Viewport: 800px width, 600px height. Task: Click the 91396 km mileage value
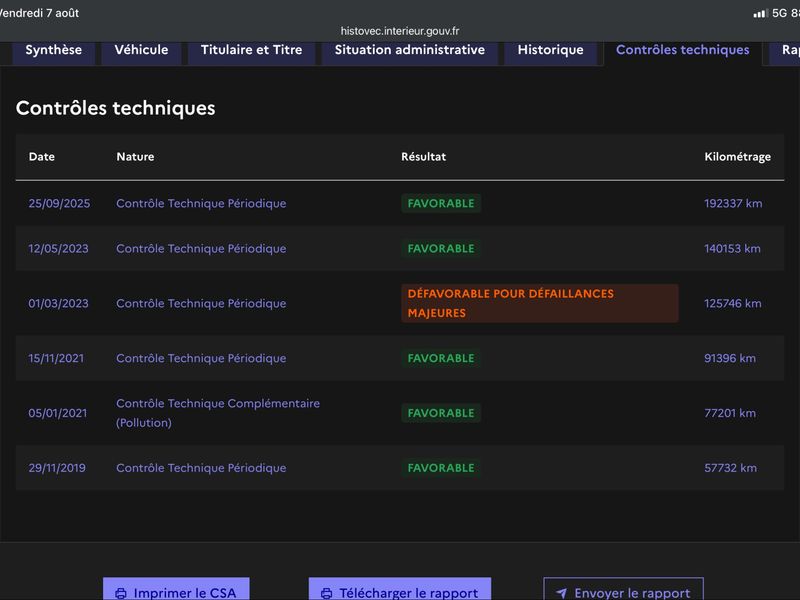tap(730, 358)
